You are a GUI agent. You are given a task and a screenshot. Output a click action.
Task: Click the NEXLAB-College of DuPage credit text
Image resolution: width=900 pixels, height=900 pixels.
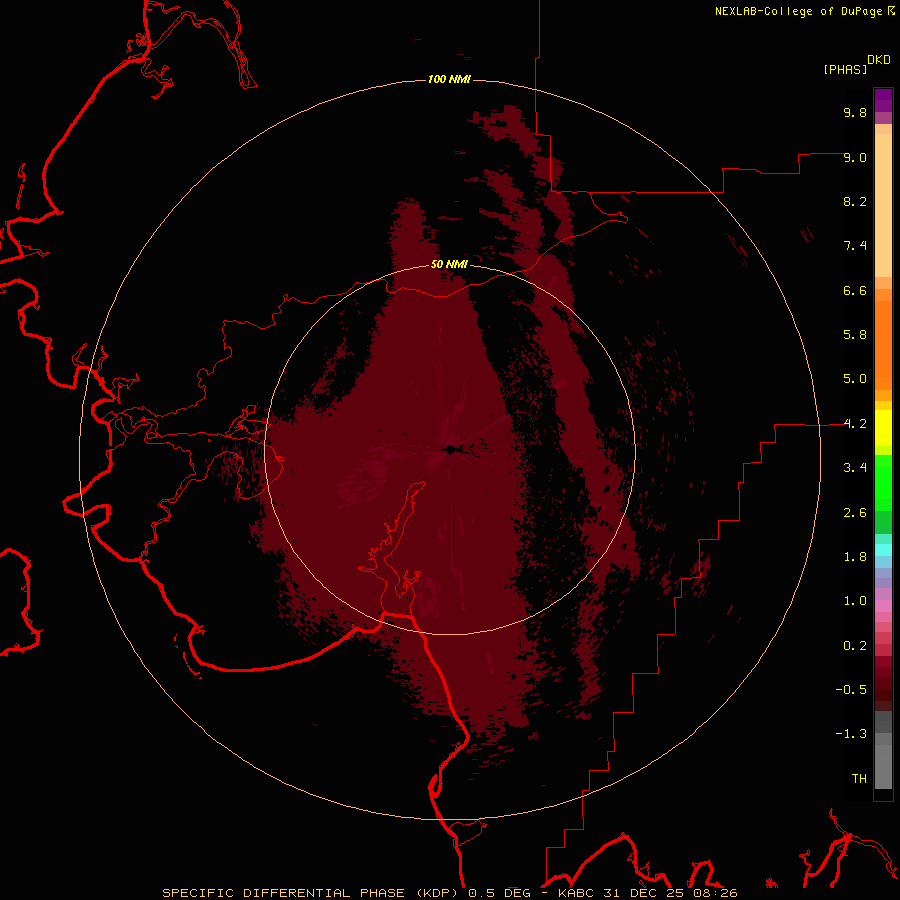tap(798, 11)
